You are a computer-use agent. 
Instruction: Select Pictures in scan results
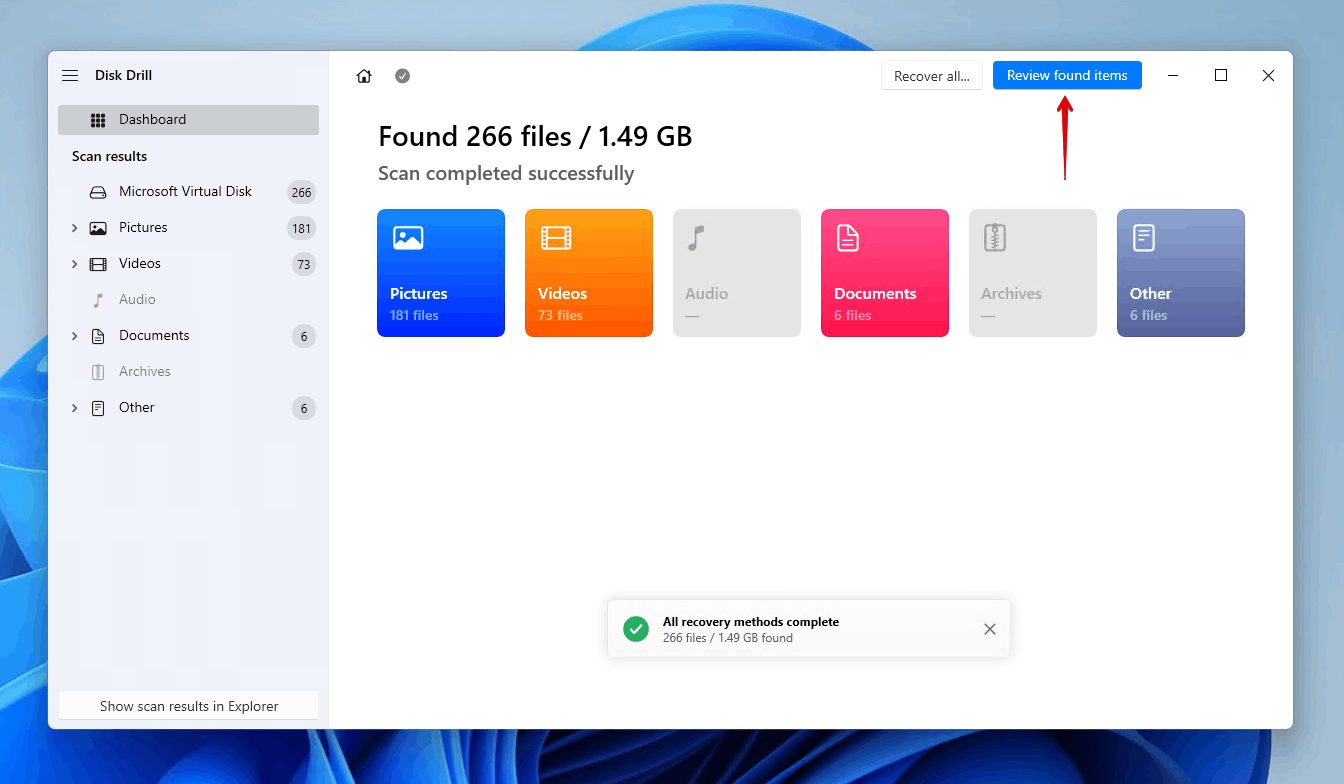coord(188,228)
